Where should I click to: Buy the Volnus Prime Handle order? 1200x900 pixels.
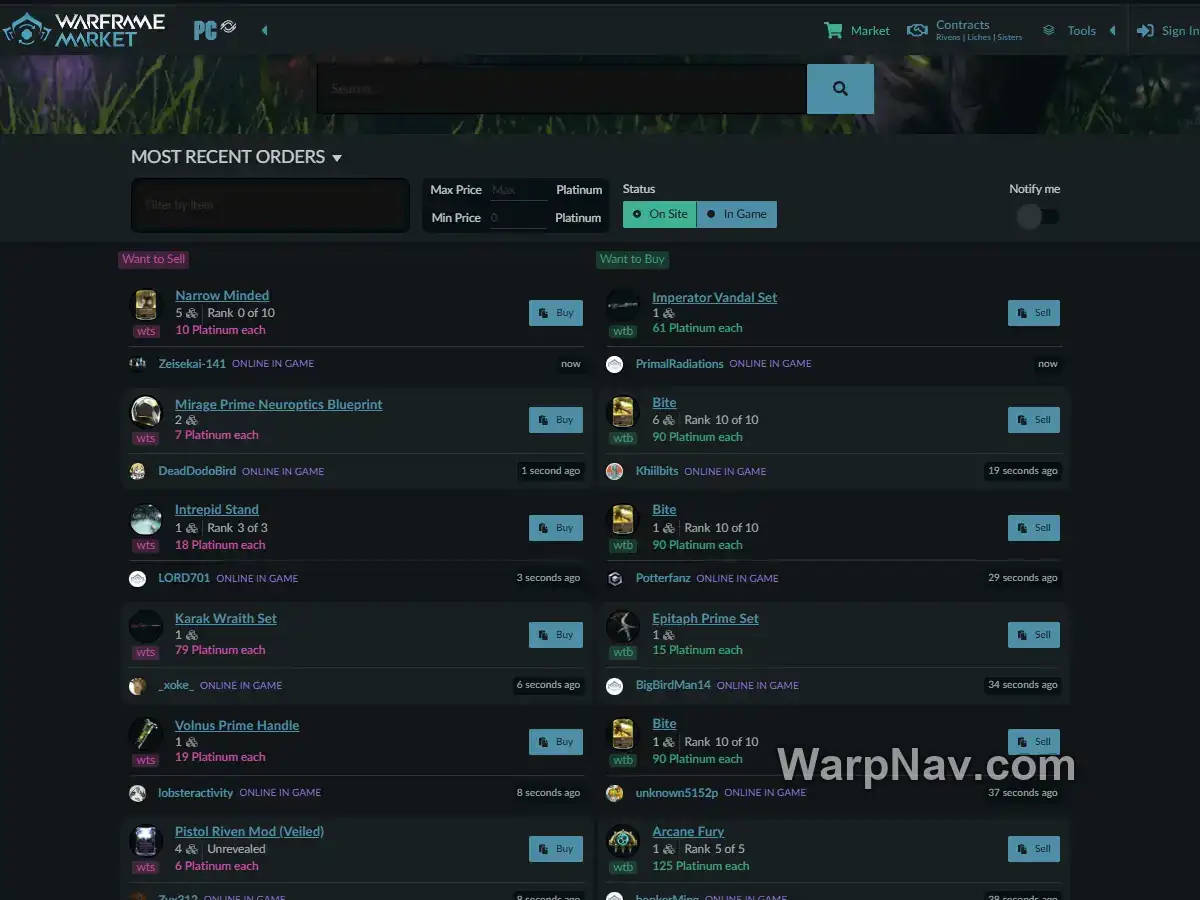coord(556,742)
